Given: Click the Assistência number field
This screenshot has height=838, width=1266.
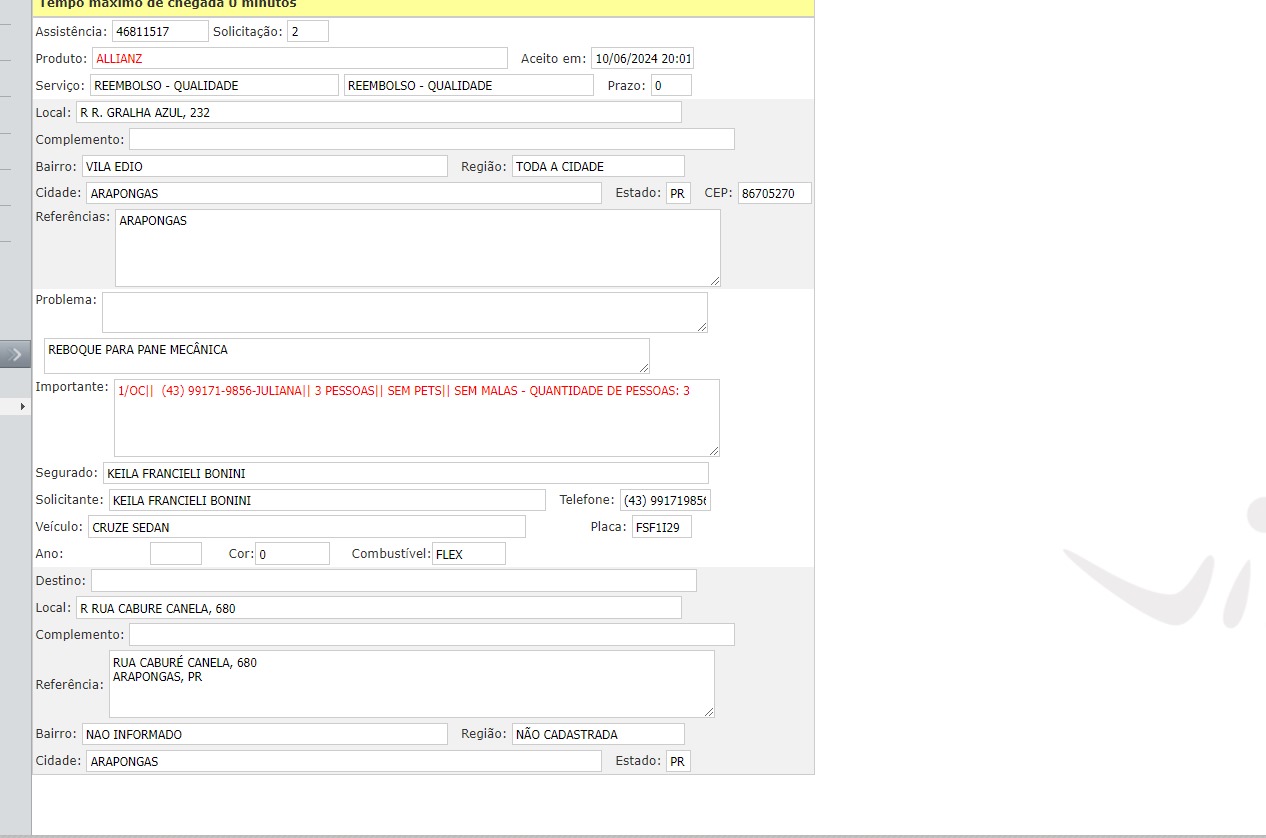Looking at the screenshot, I should coord(160,32).
